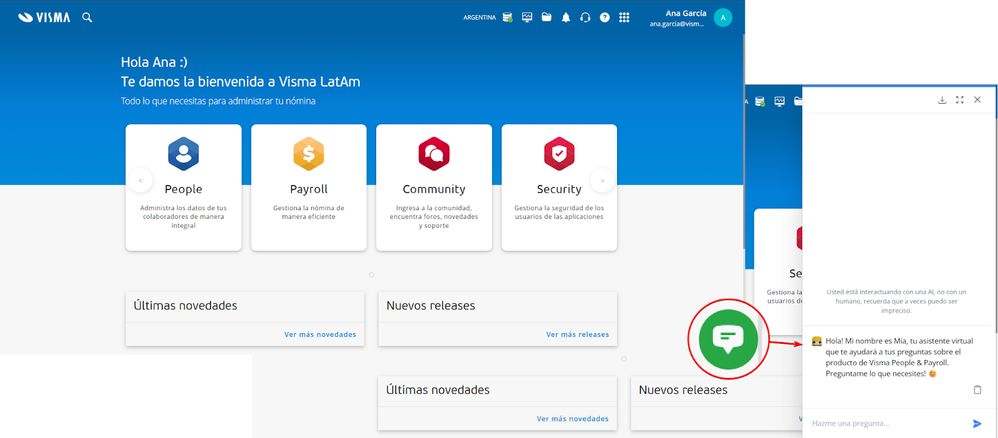
Task: Click the orange Payroll dollar icon
Action: click(309, 154)
